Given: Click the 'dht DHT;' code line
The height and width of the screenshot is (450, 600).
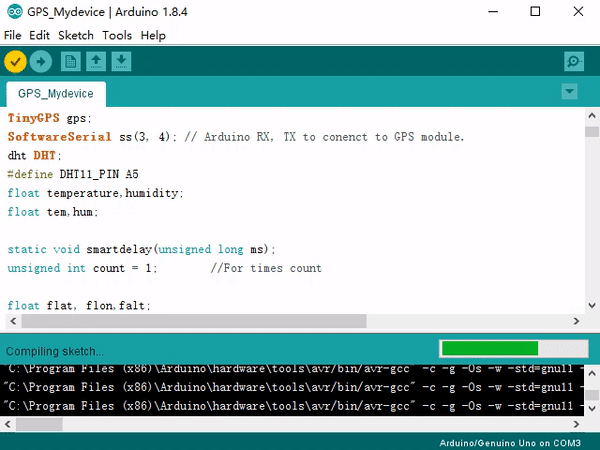Looking at the screenshot, I should click(34, 155).
